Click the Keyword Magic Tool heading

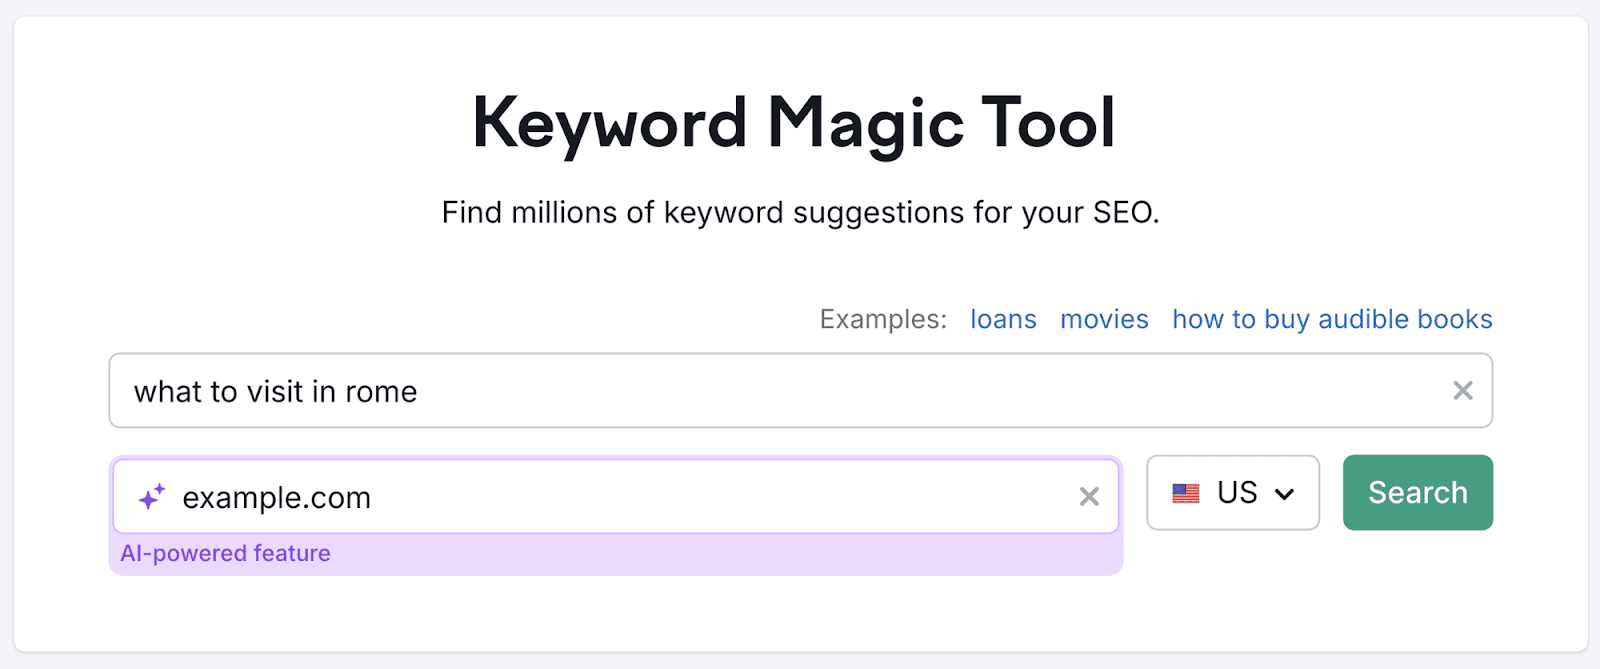click(795, 120)
